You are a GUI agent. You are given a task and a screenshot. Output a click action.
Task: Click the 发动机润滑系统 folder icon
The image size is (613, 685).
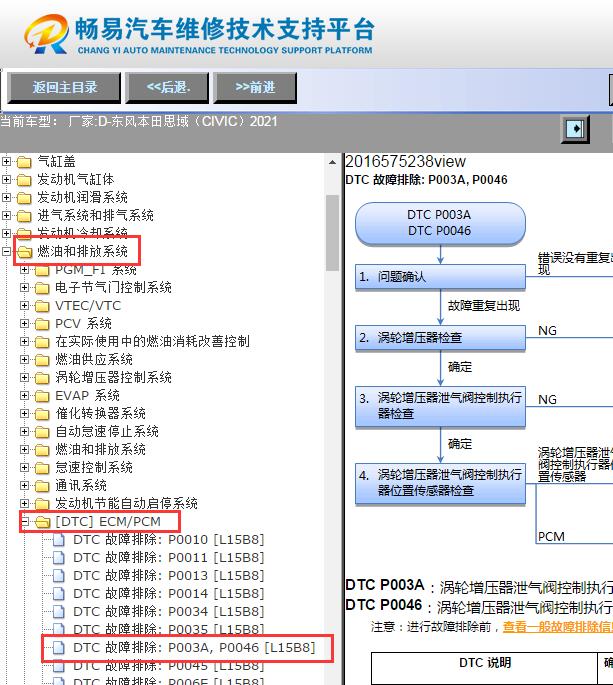pos(24,198)
